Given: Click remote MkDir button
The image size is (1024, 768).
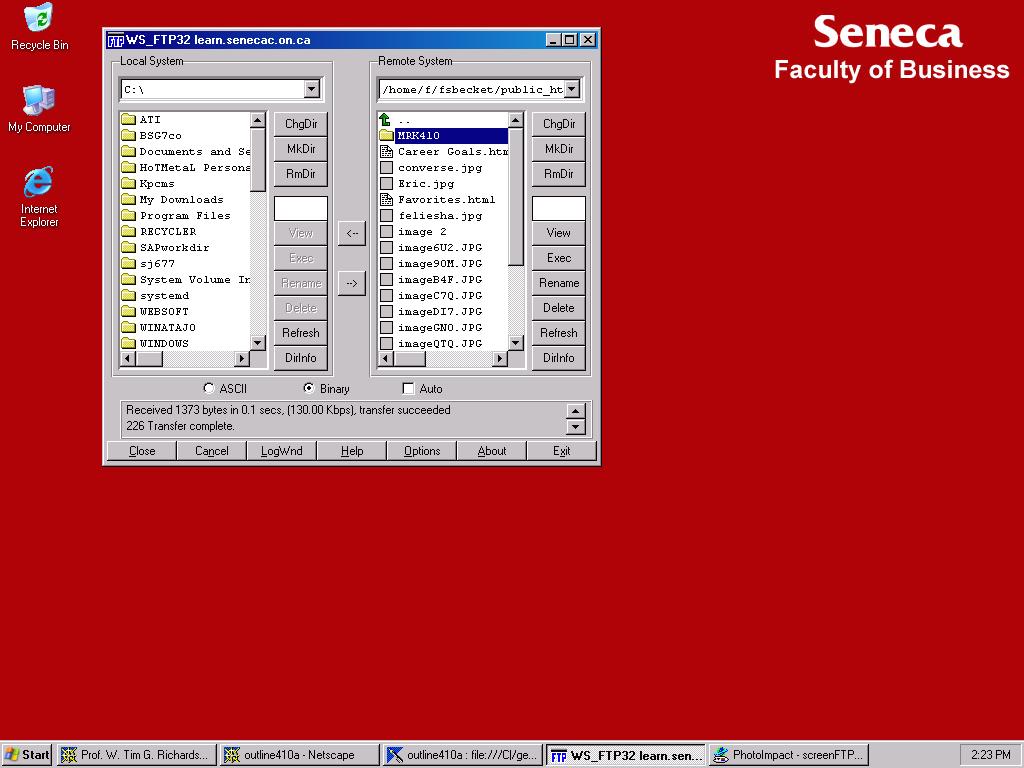Looking at the screenshot, I should click(559, 149).
